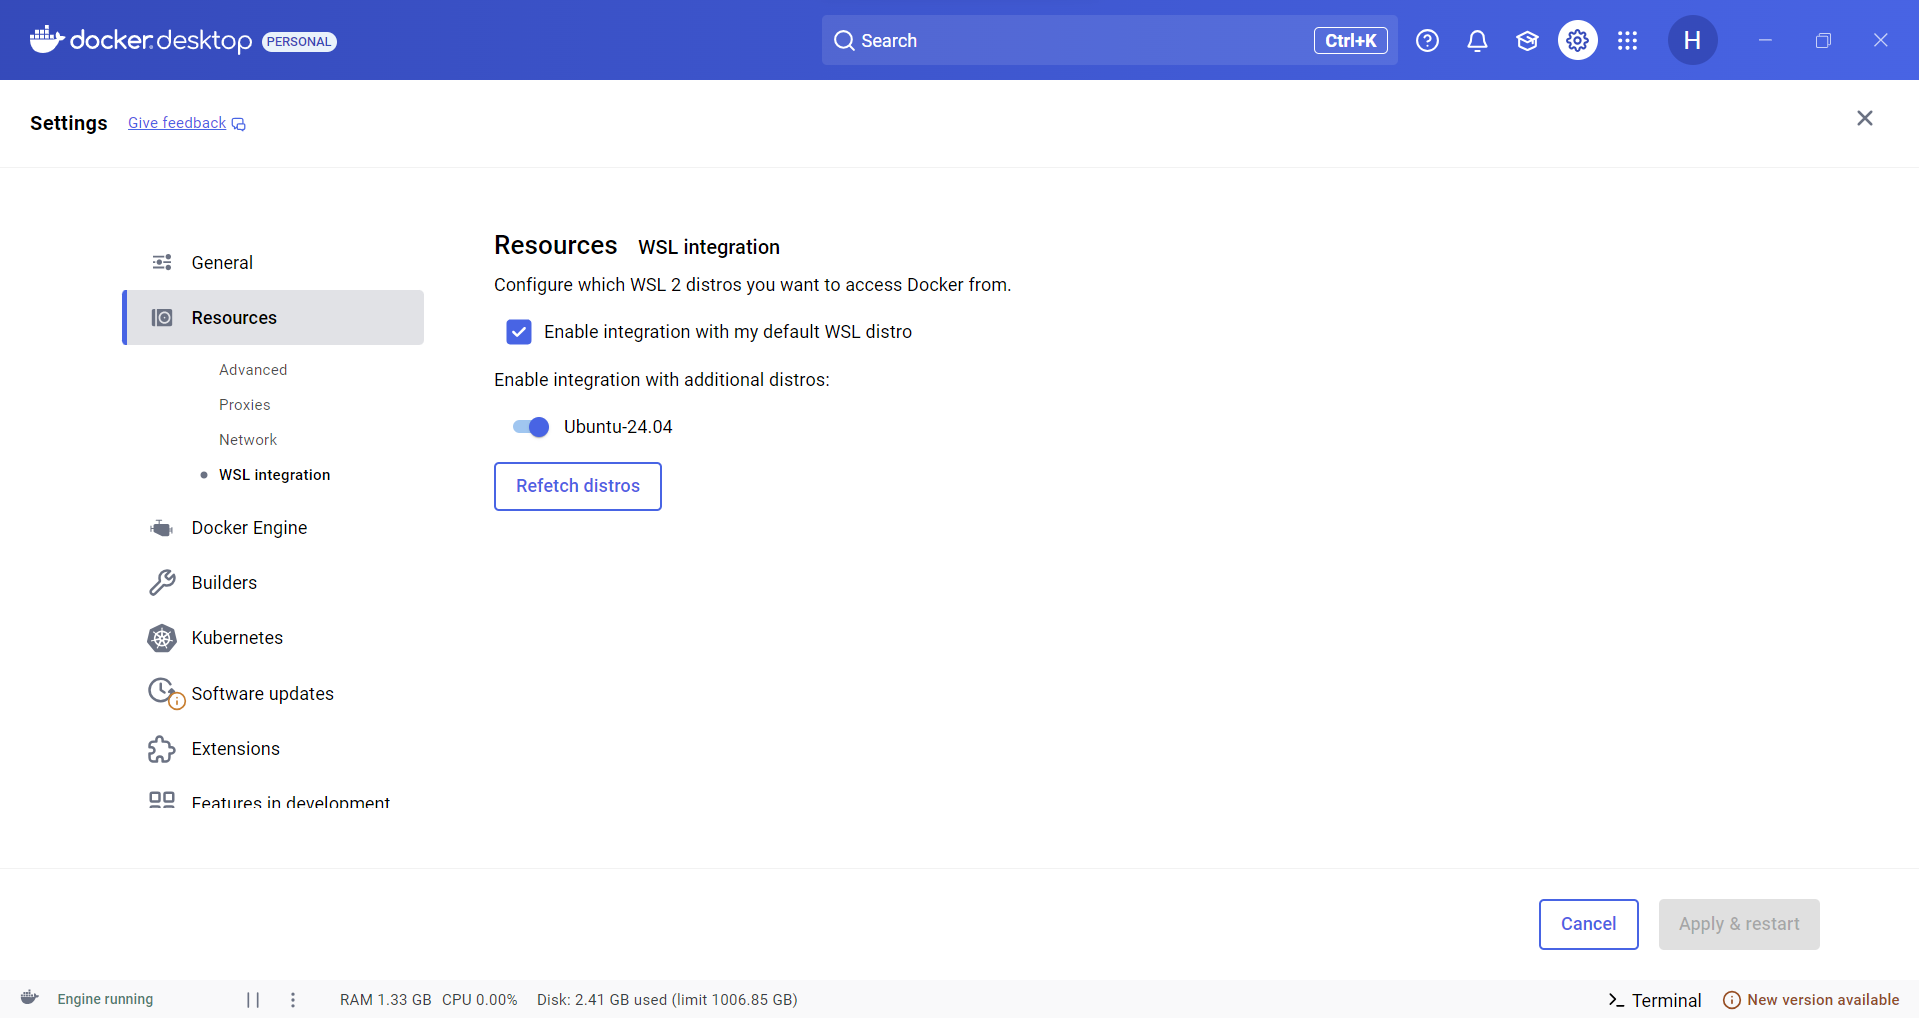The width and height of the screenshot is (1919, 1018).
Task: Select Resources settings section
Action: pyautogui.click(x=273, y=317)
